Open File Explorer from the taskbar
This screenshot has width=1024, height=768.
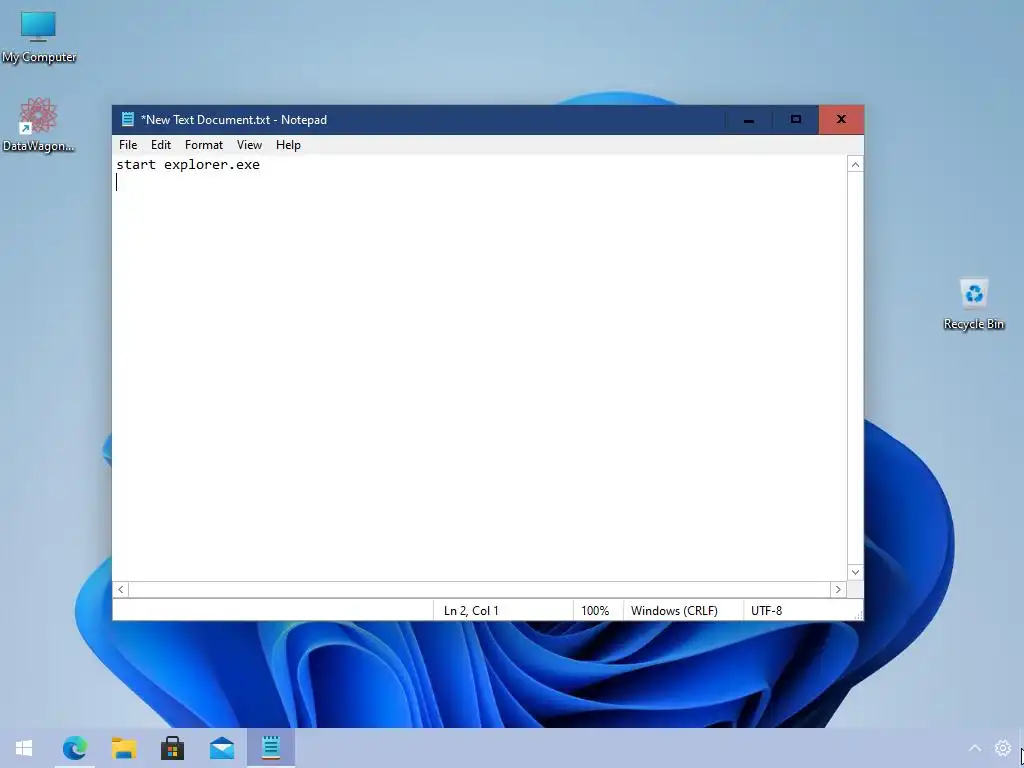pos(123,748)
